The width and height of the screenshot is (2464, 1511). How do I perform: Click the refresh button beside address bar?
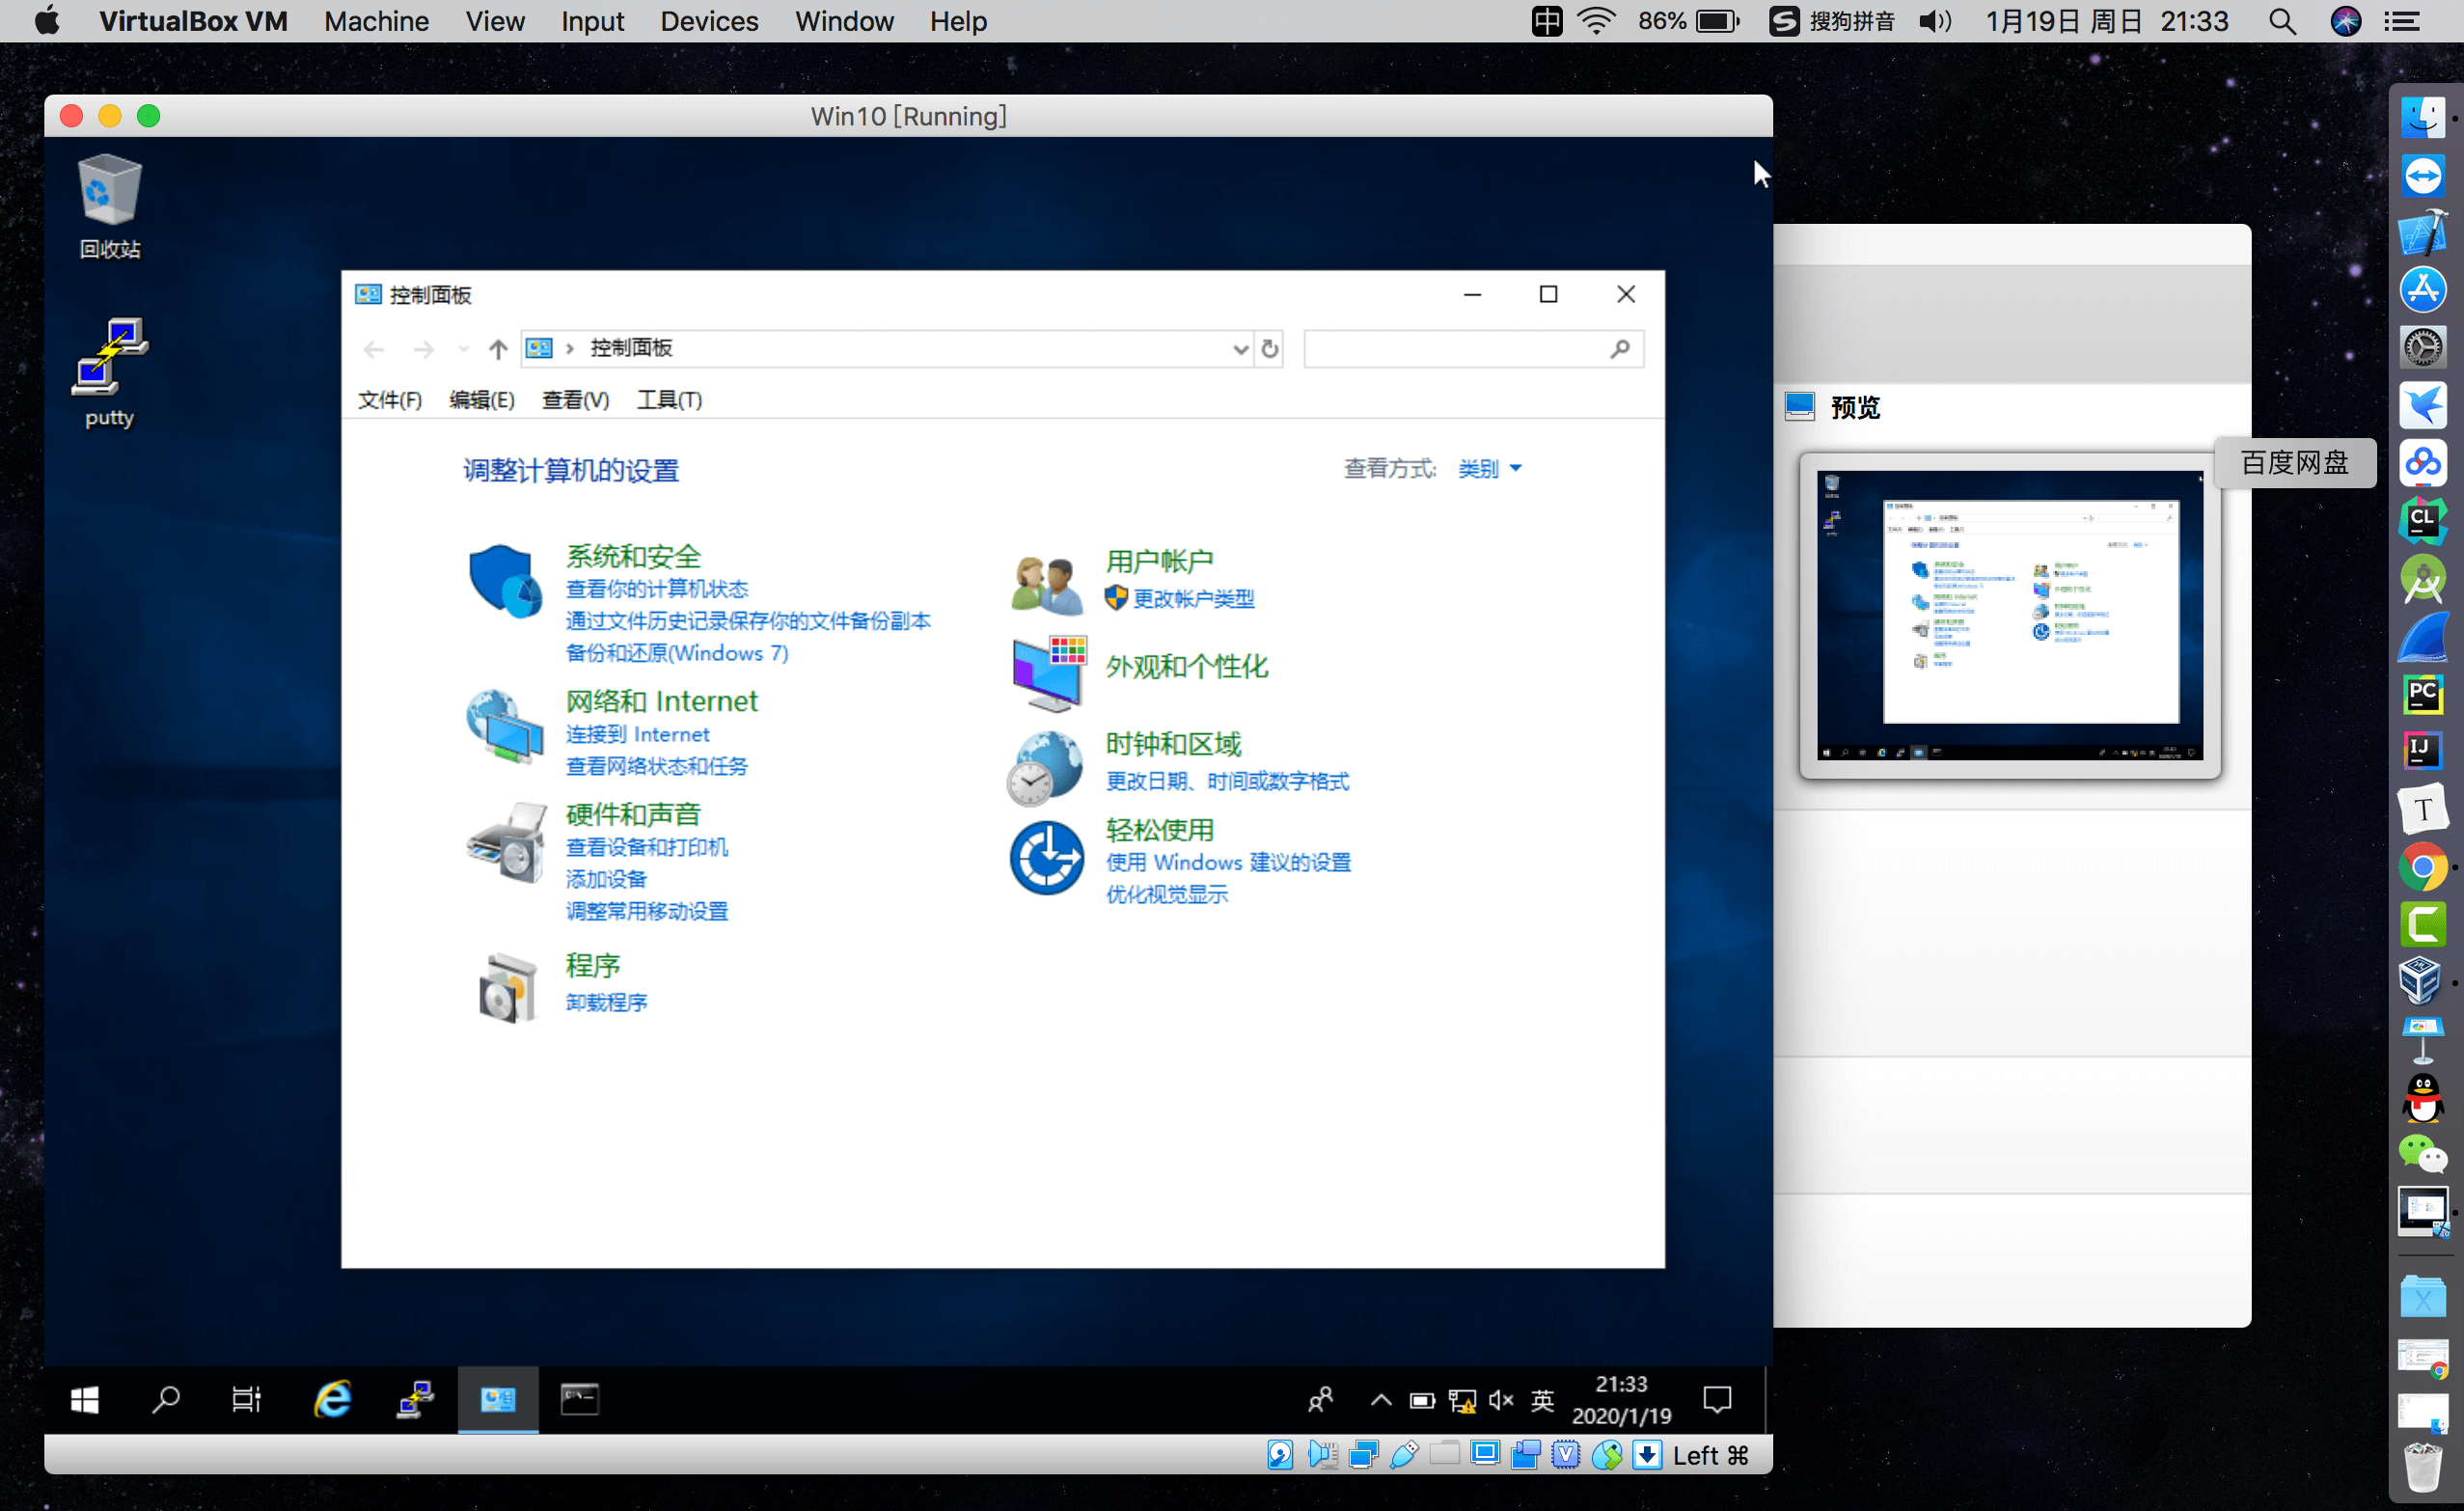click(1270, 349)
